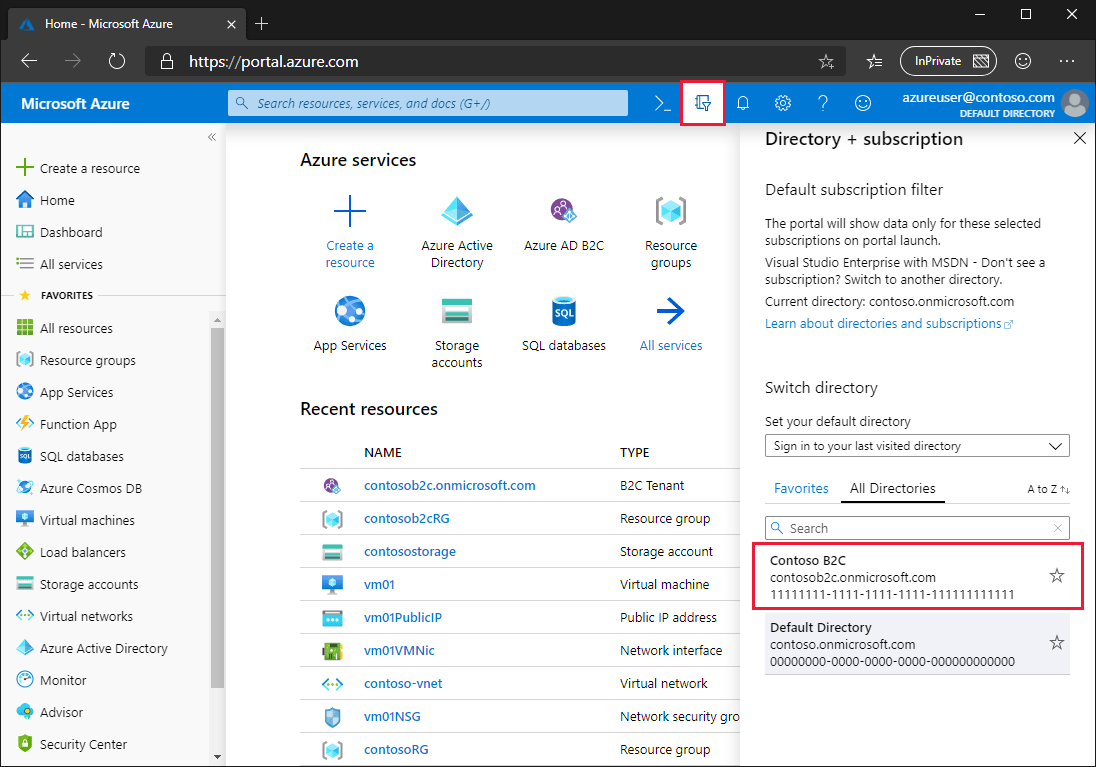Collapse the left sidebar menu
The width and height of the screenshot is (1096, 767).
[212, 137]
